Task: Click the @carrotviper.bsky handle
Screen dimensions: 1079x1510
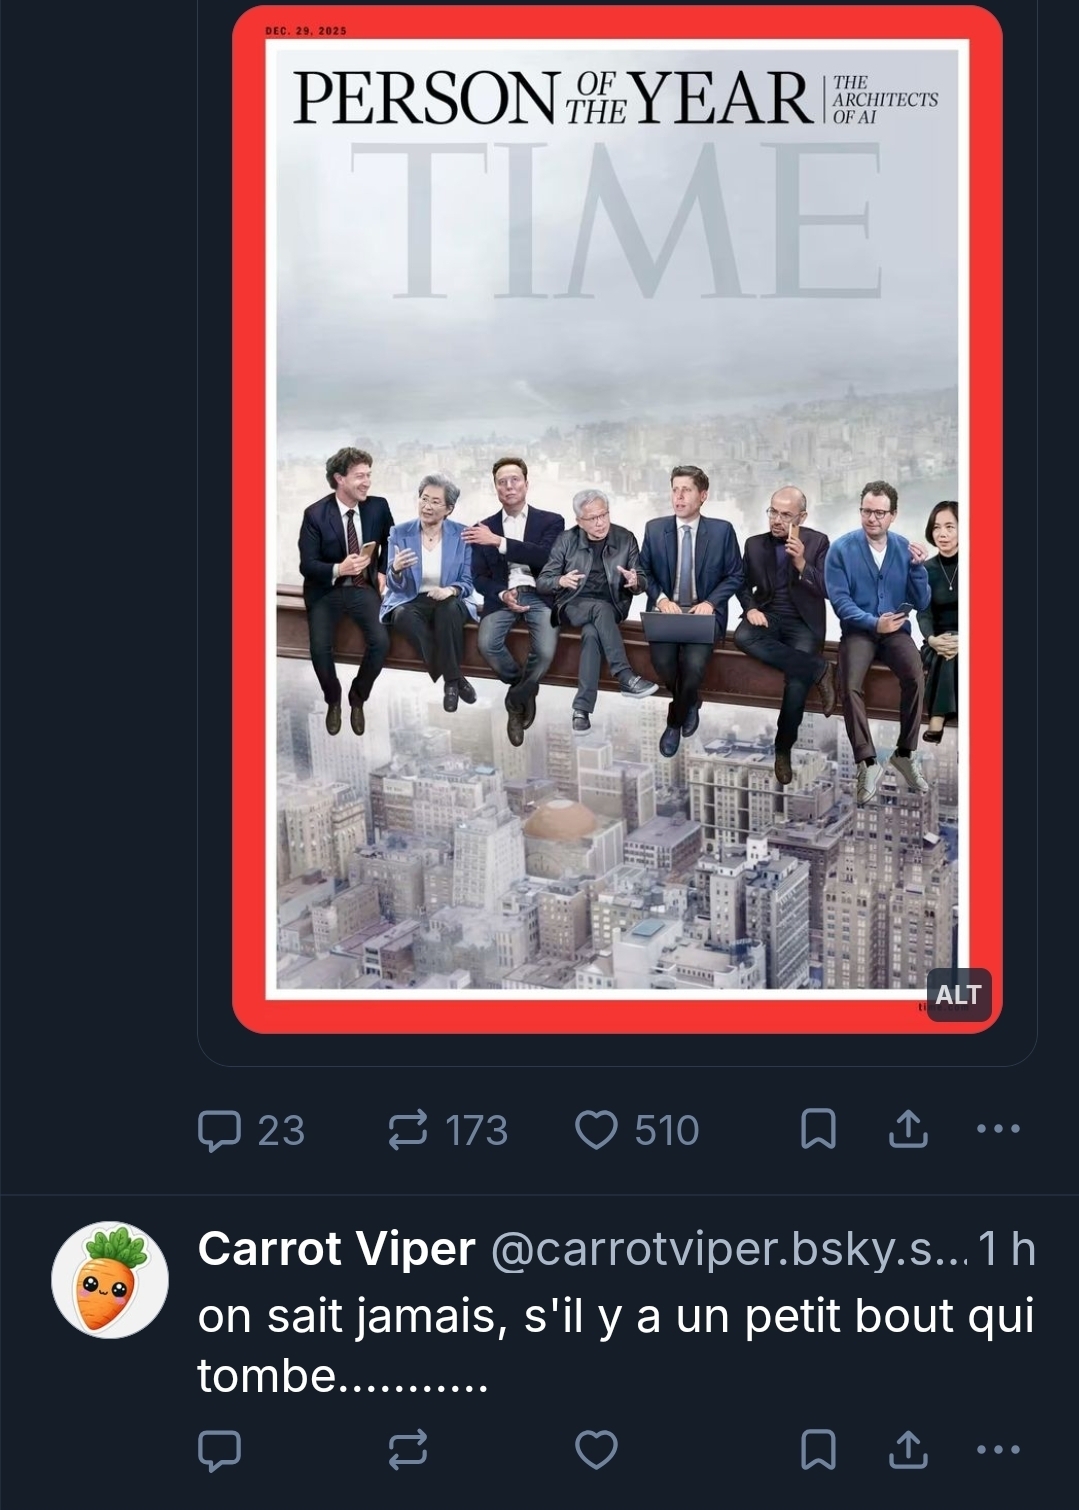Action: click(728, 1249)
